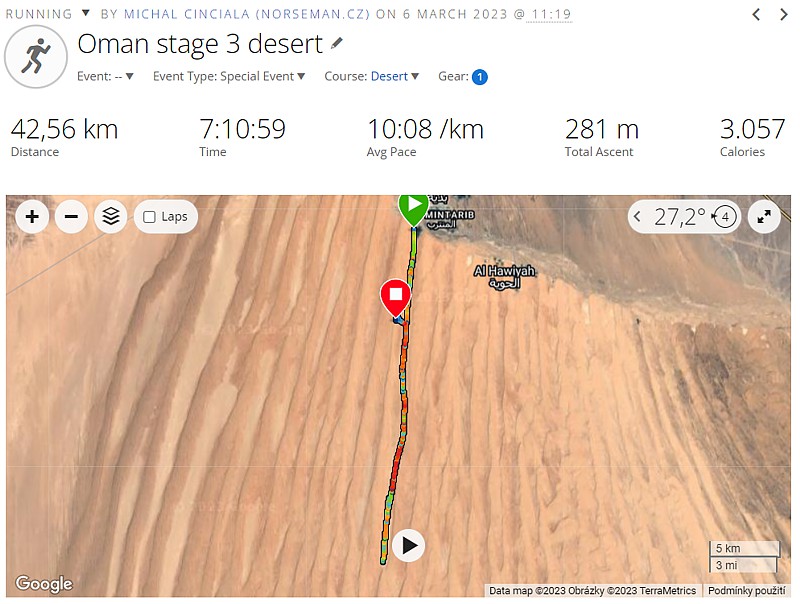Click the red finish marker on map

[395, 297]
